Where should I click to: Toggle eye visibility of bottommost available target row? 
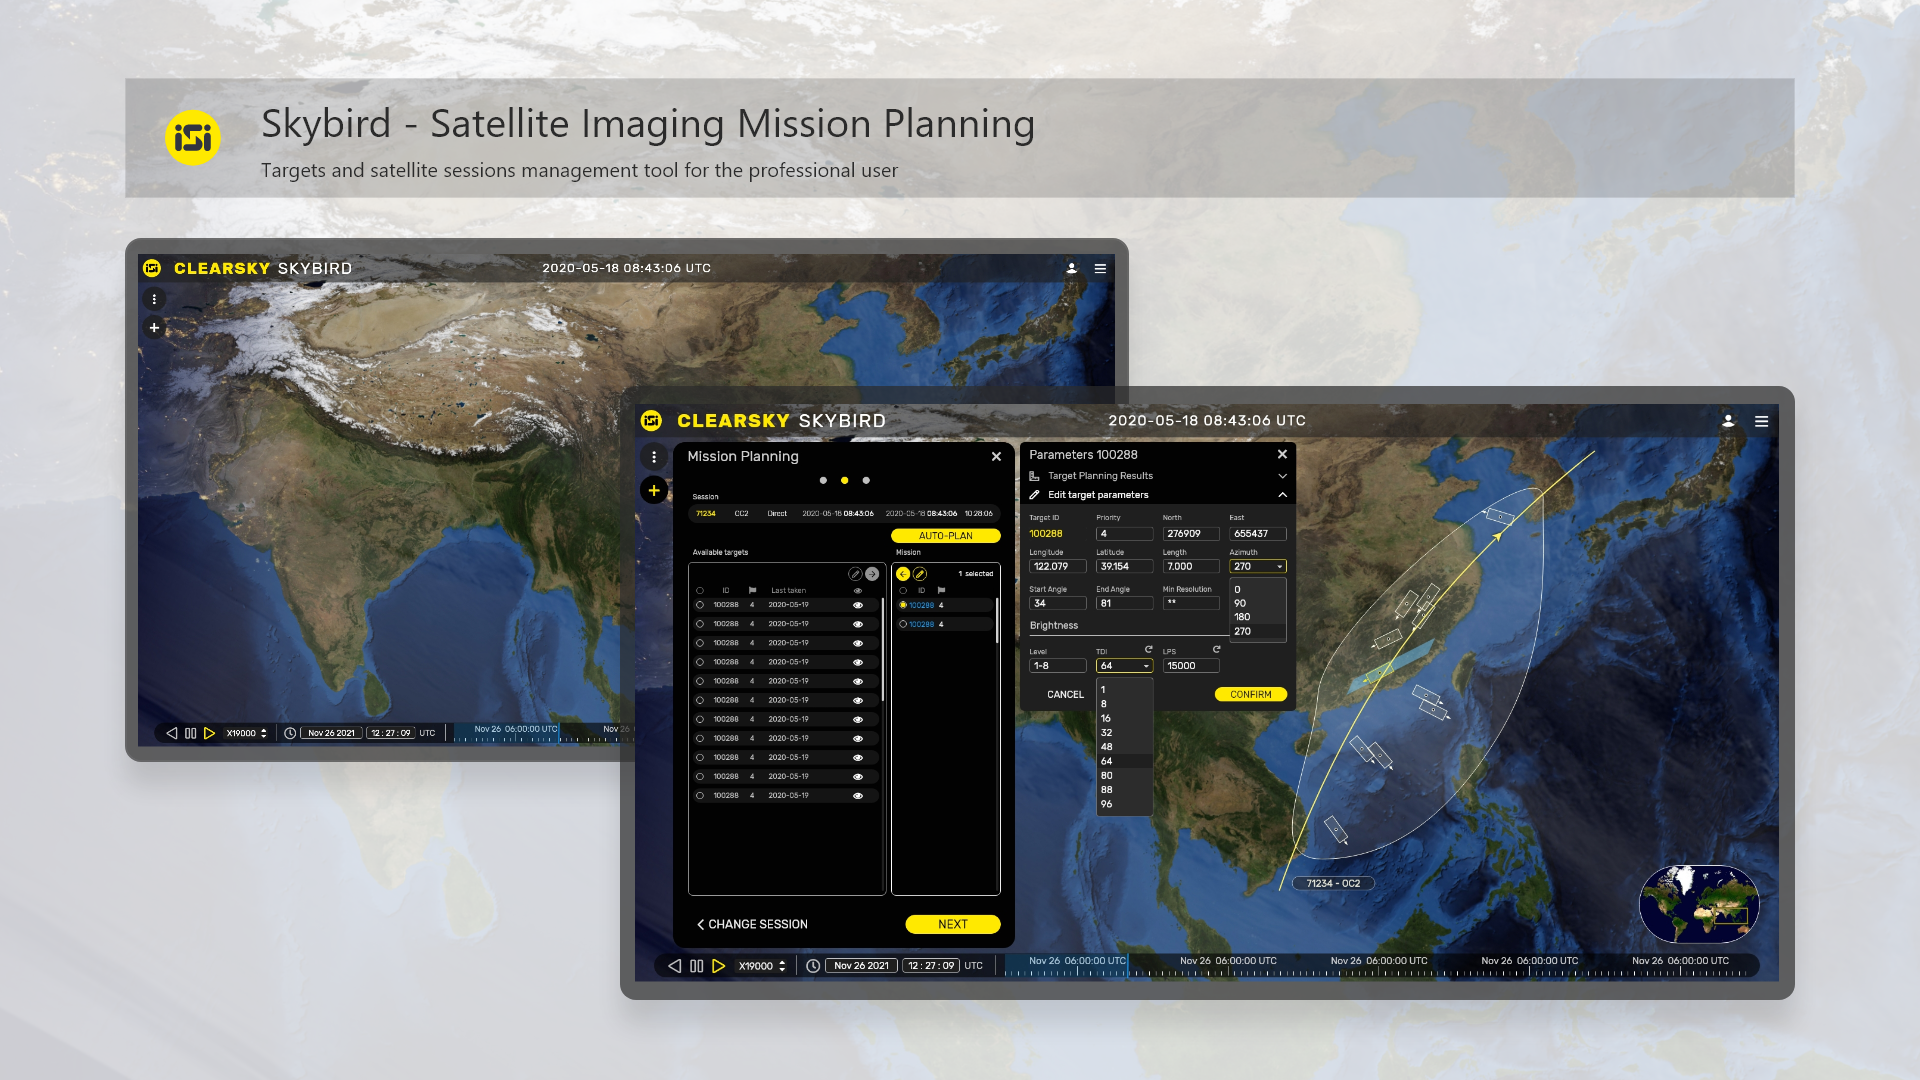(857, 796)
